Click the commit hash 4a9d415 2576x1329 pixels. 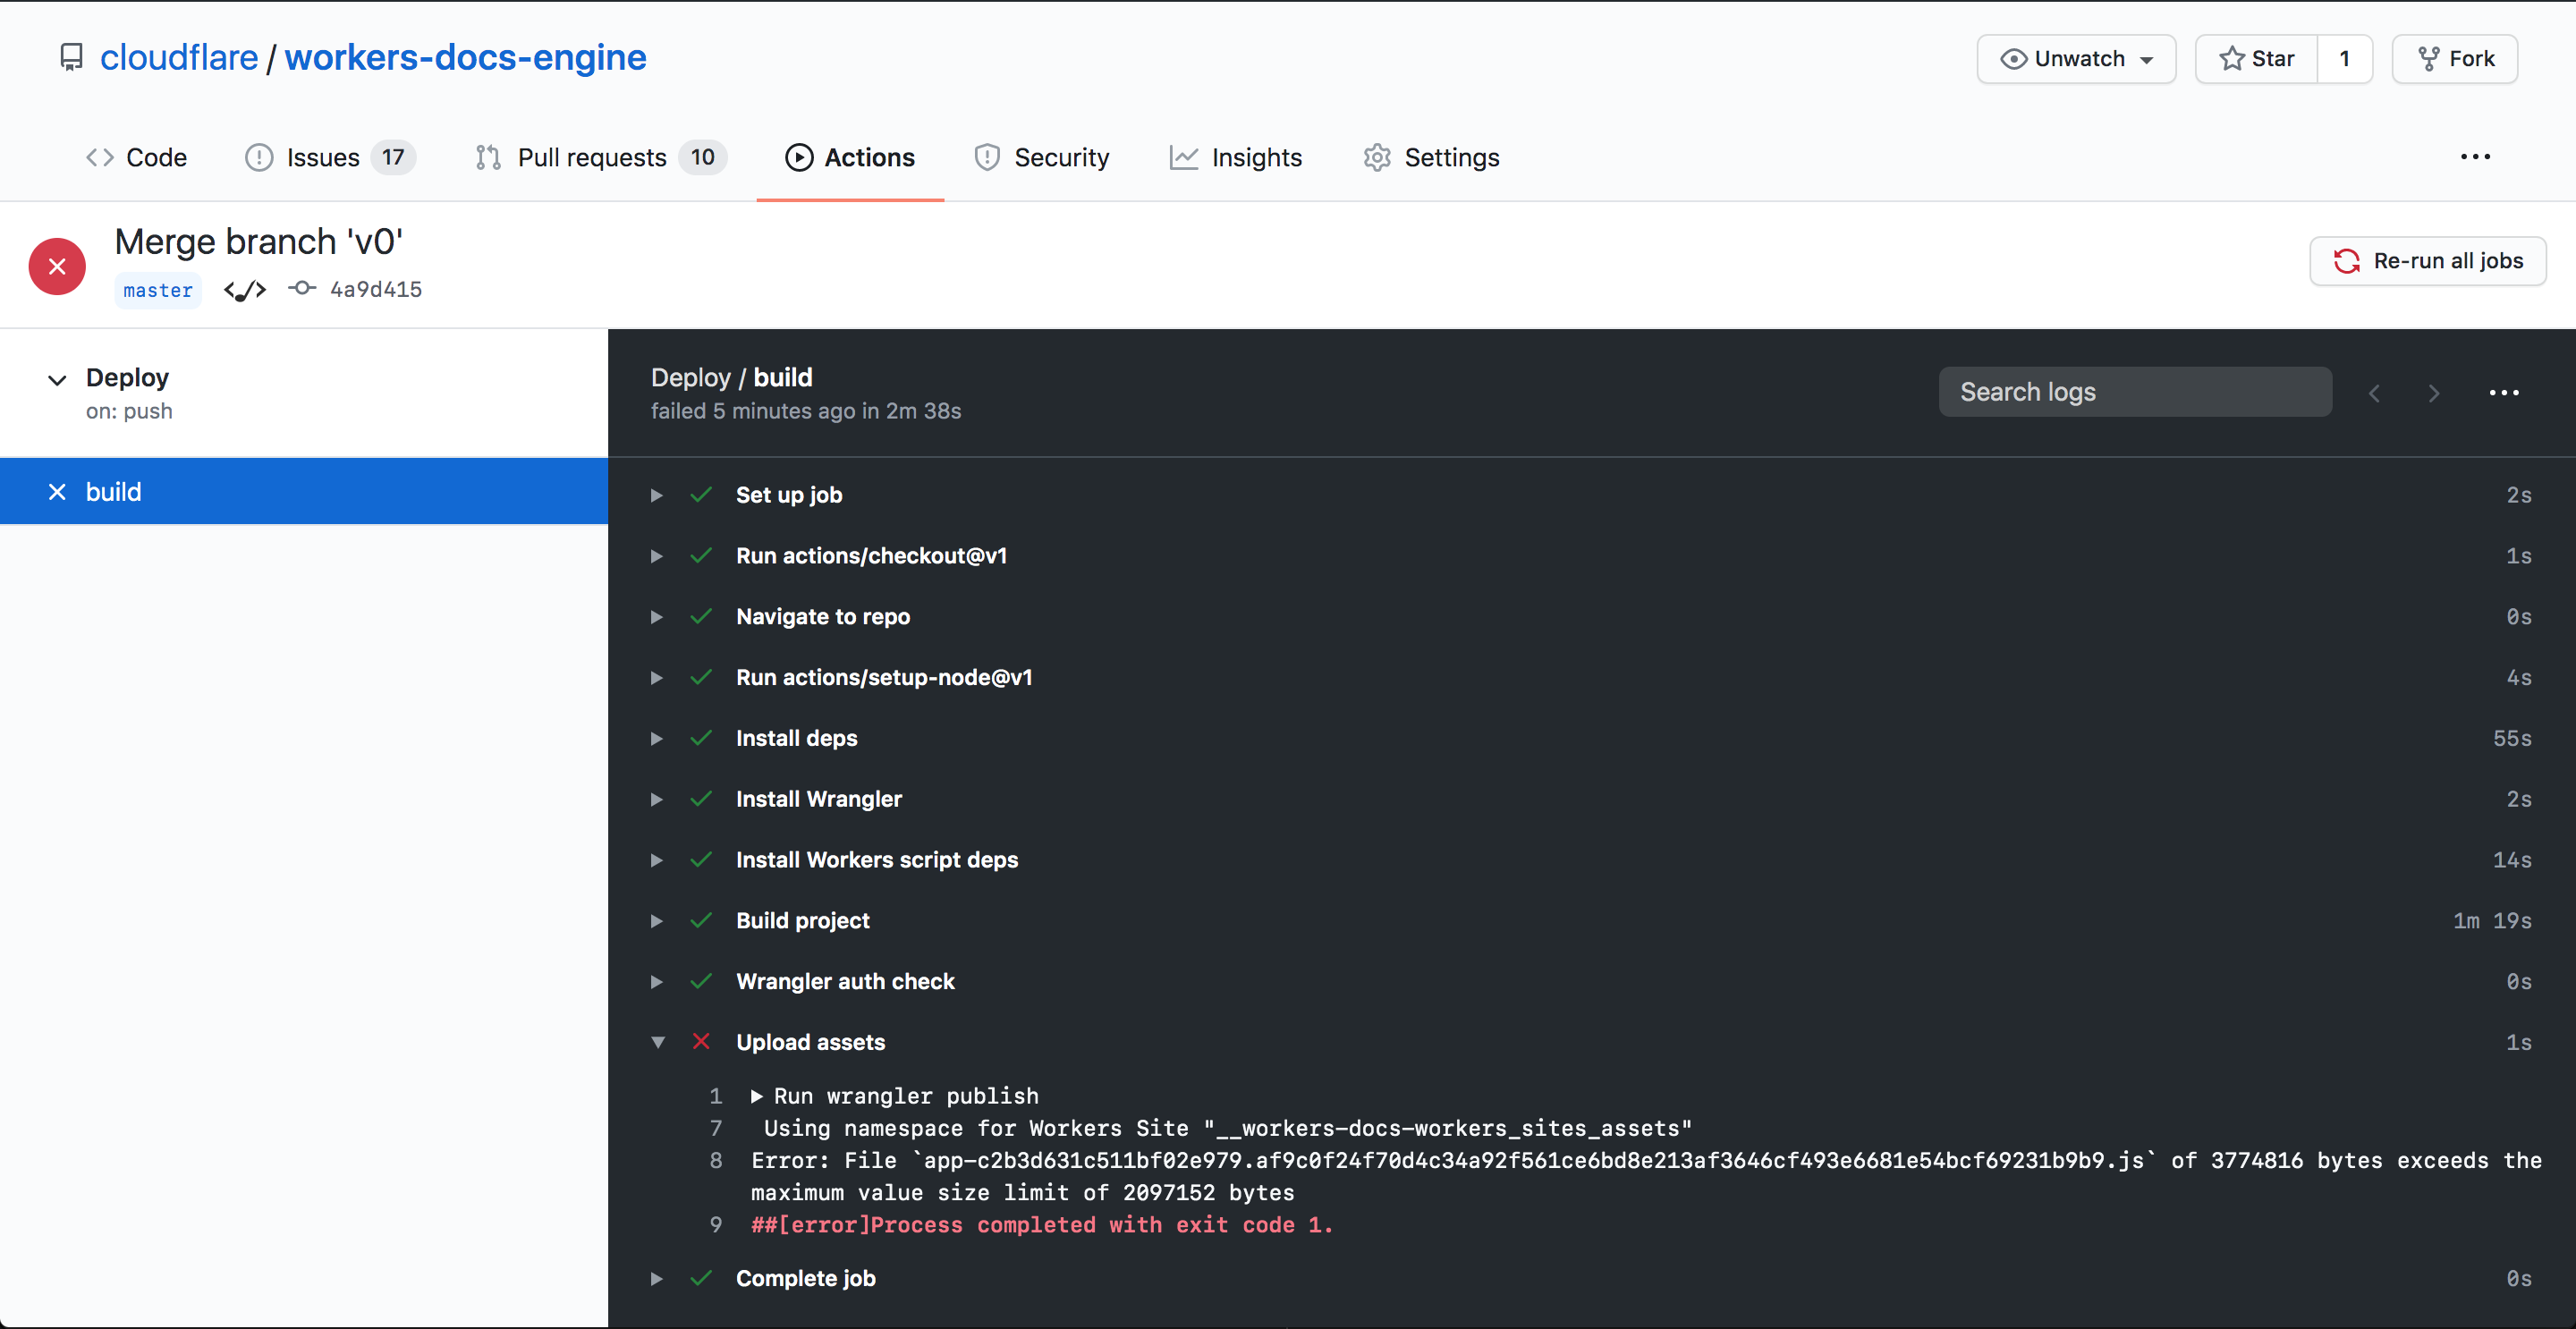click(x=376, y=290)
